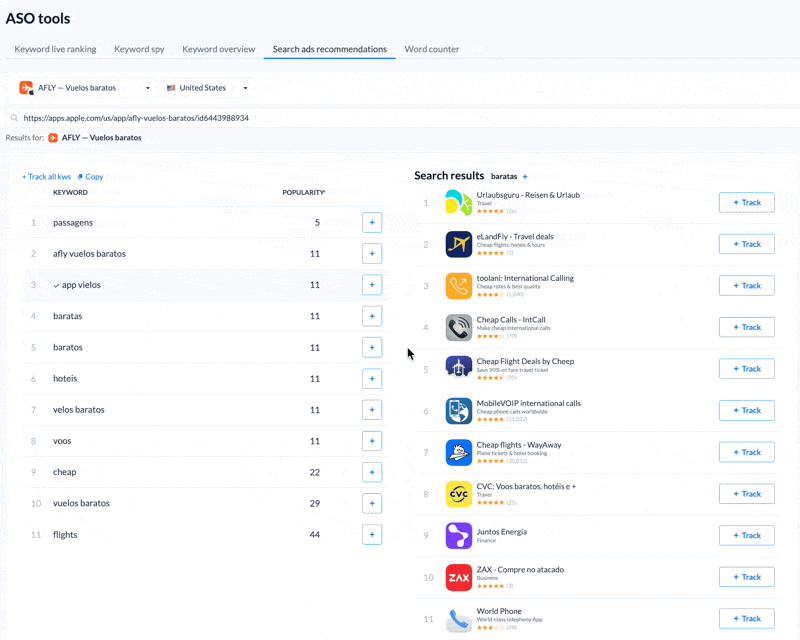
Task: Click the Cheap Calls IntCall app icon
Action: click(458, 327)
